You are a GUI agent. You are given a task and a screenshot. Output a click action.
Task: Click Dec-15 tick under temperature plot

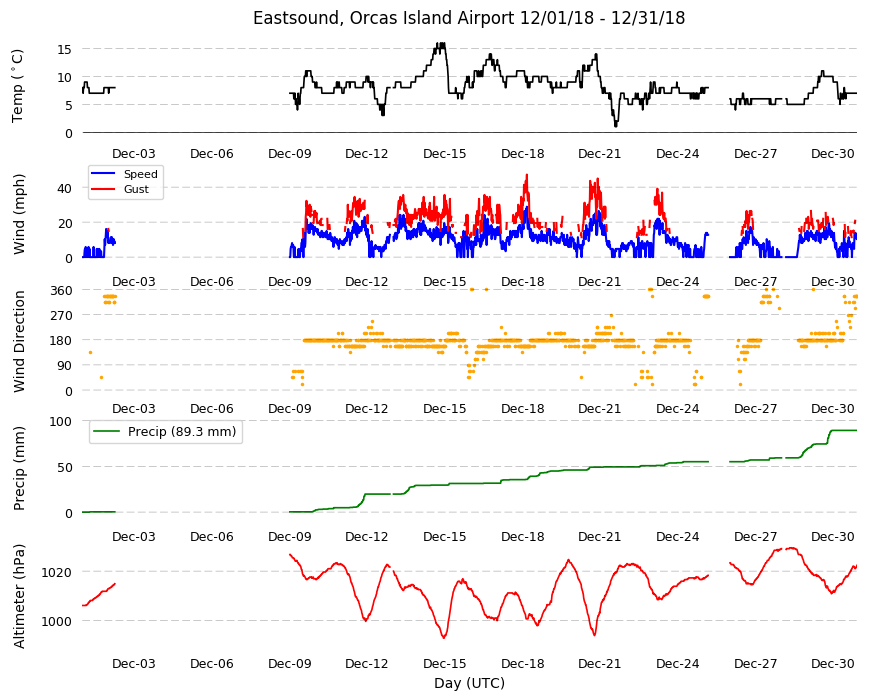click(444, 154)
